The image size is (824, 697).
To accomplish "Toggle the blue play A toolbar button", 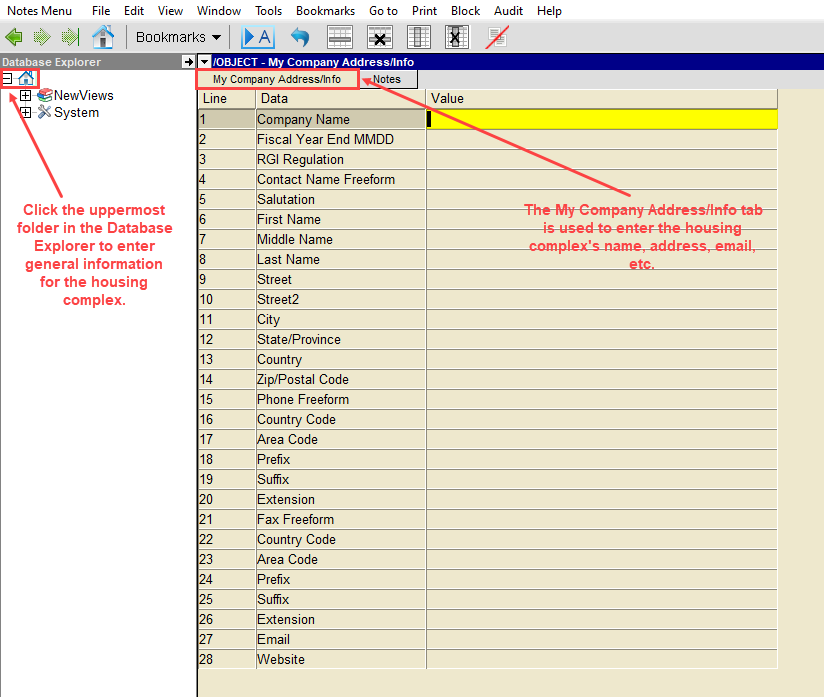I will tap(257, 38).
